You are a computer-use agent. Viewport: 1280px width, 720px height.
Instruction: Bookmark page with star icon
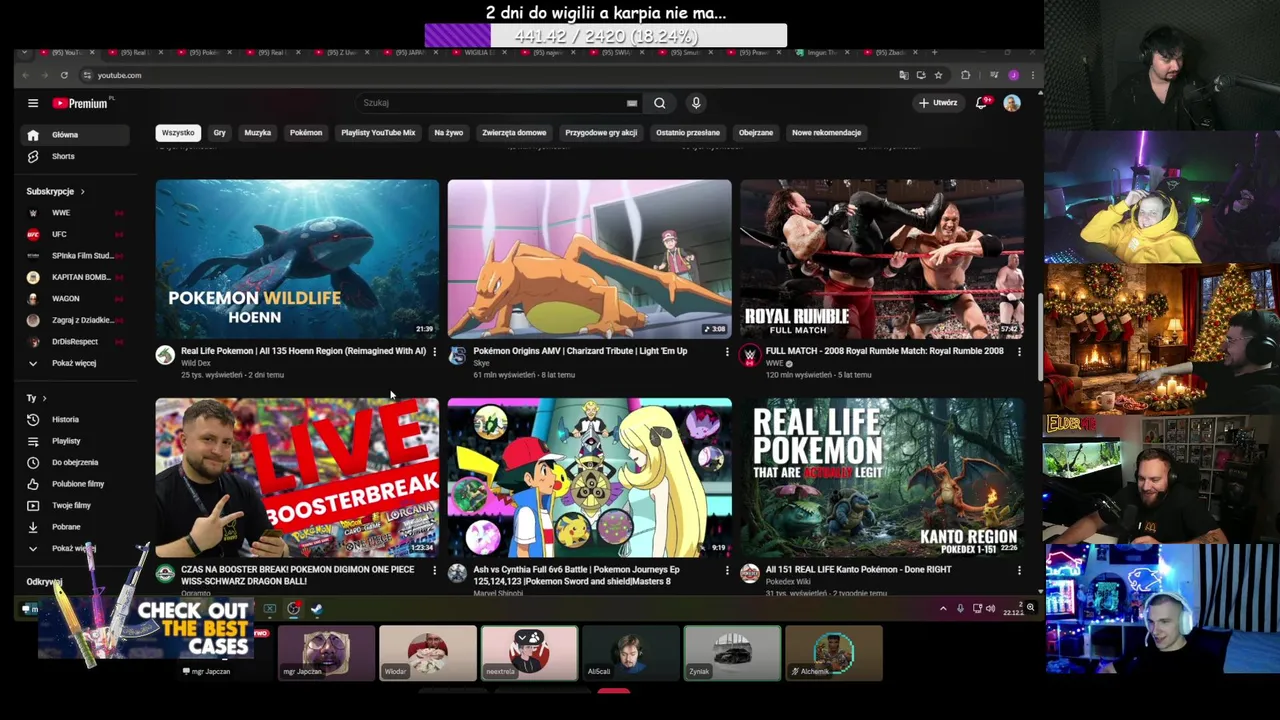938,75
